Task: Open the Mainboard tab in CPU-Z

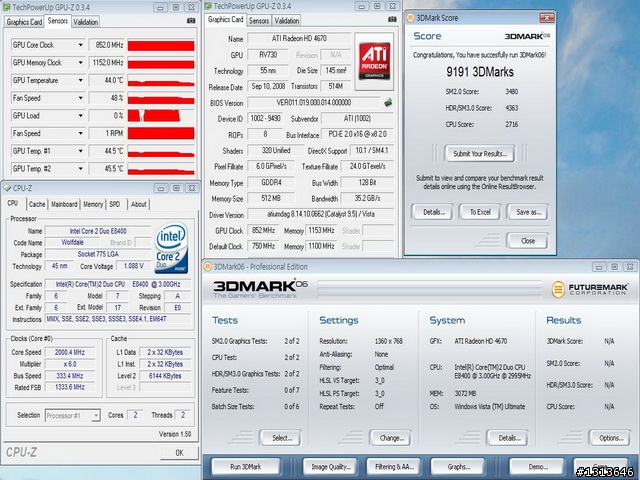Action: click(x=64, y=204)
